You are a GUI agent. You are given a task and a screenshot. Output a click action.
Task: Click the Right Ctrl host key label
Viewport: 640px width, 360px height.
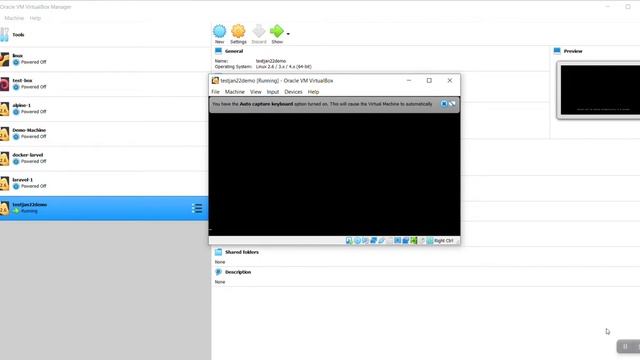click(x=444, y=241)
